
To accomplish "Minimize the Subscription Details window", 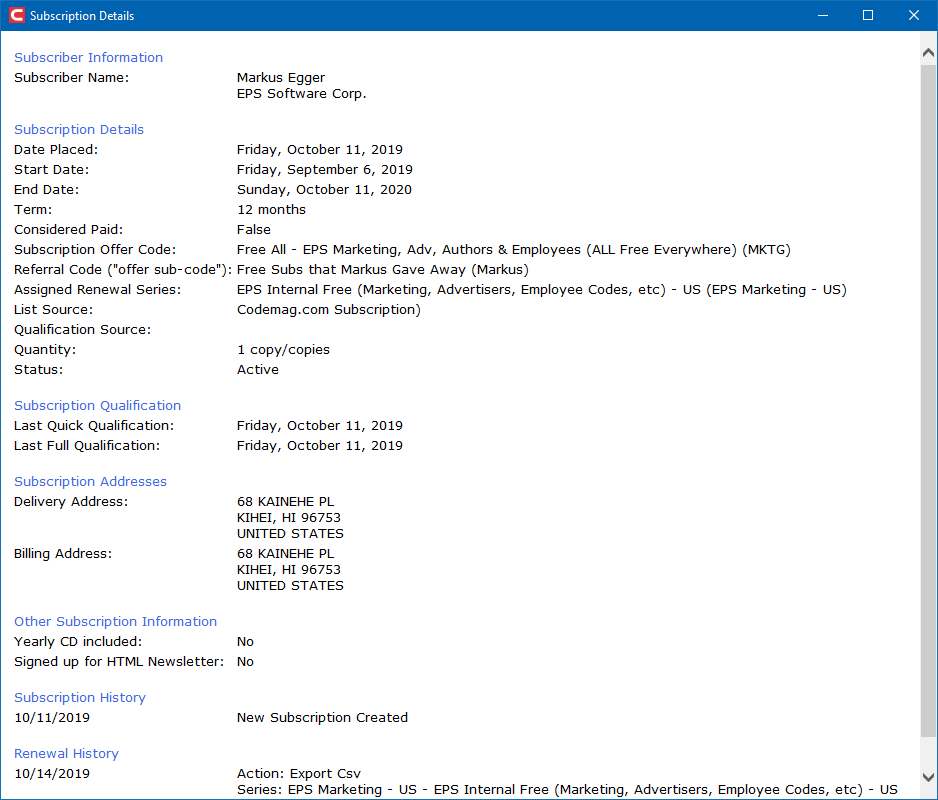I will point(823,15).
